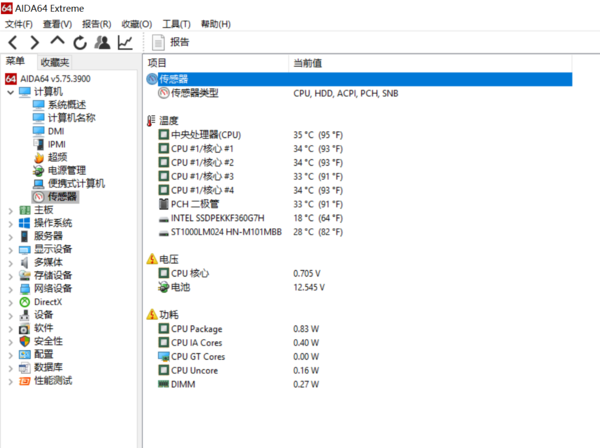
Task: Expand the 显示设备 tree node
Action: click(10, 250)
